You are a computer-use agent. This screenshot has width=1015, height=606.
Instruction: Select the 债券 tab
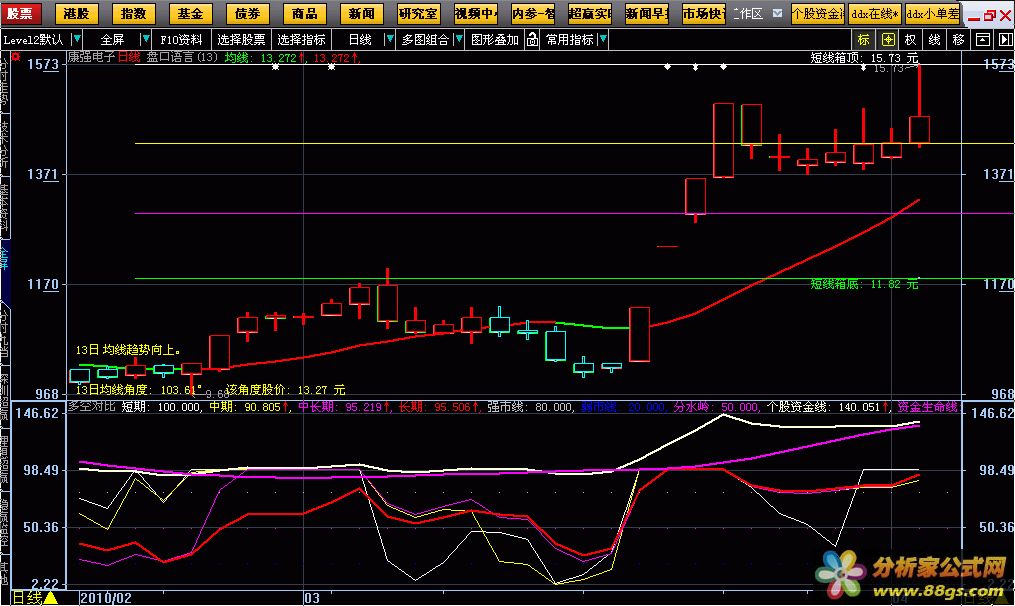[247, 13]
